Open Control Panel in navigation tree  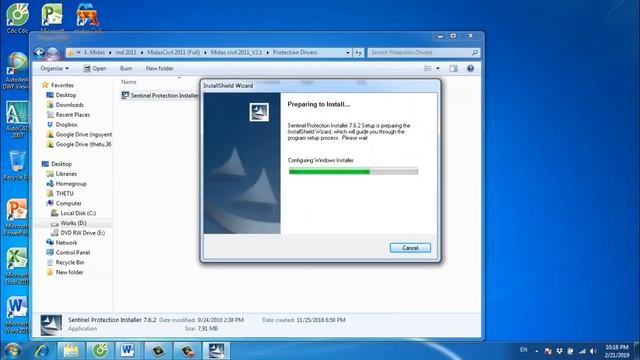coord(68,253)
